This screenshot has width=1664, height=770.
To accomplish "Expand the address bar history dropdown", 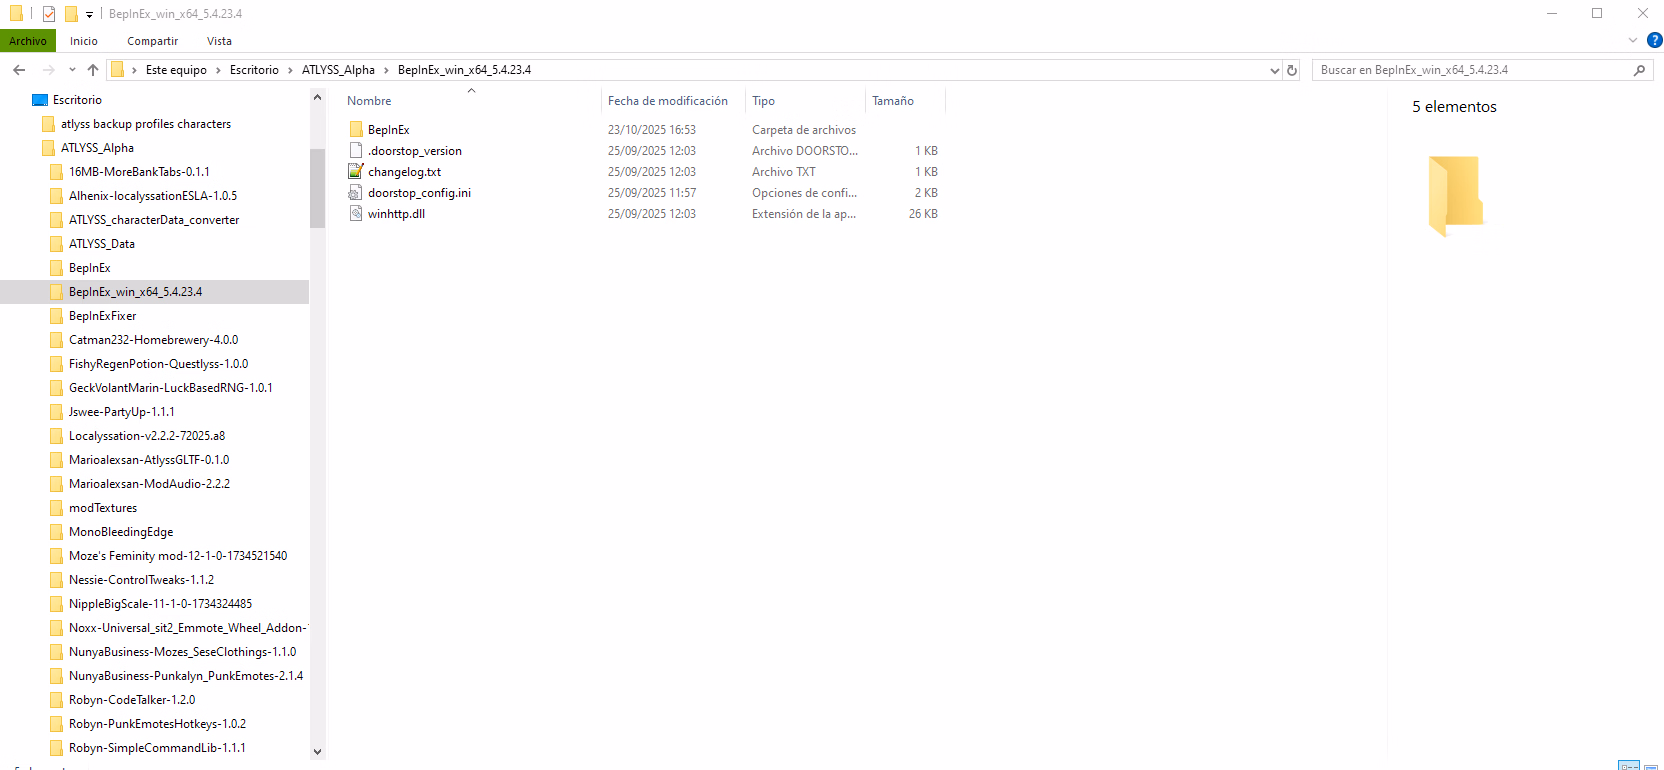I will tap(1274, 70).
